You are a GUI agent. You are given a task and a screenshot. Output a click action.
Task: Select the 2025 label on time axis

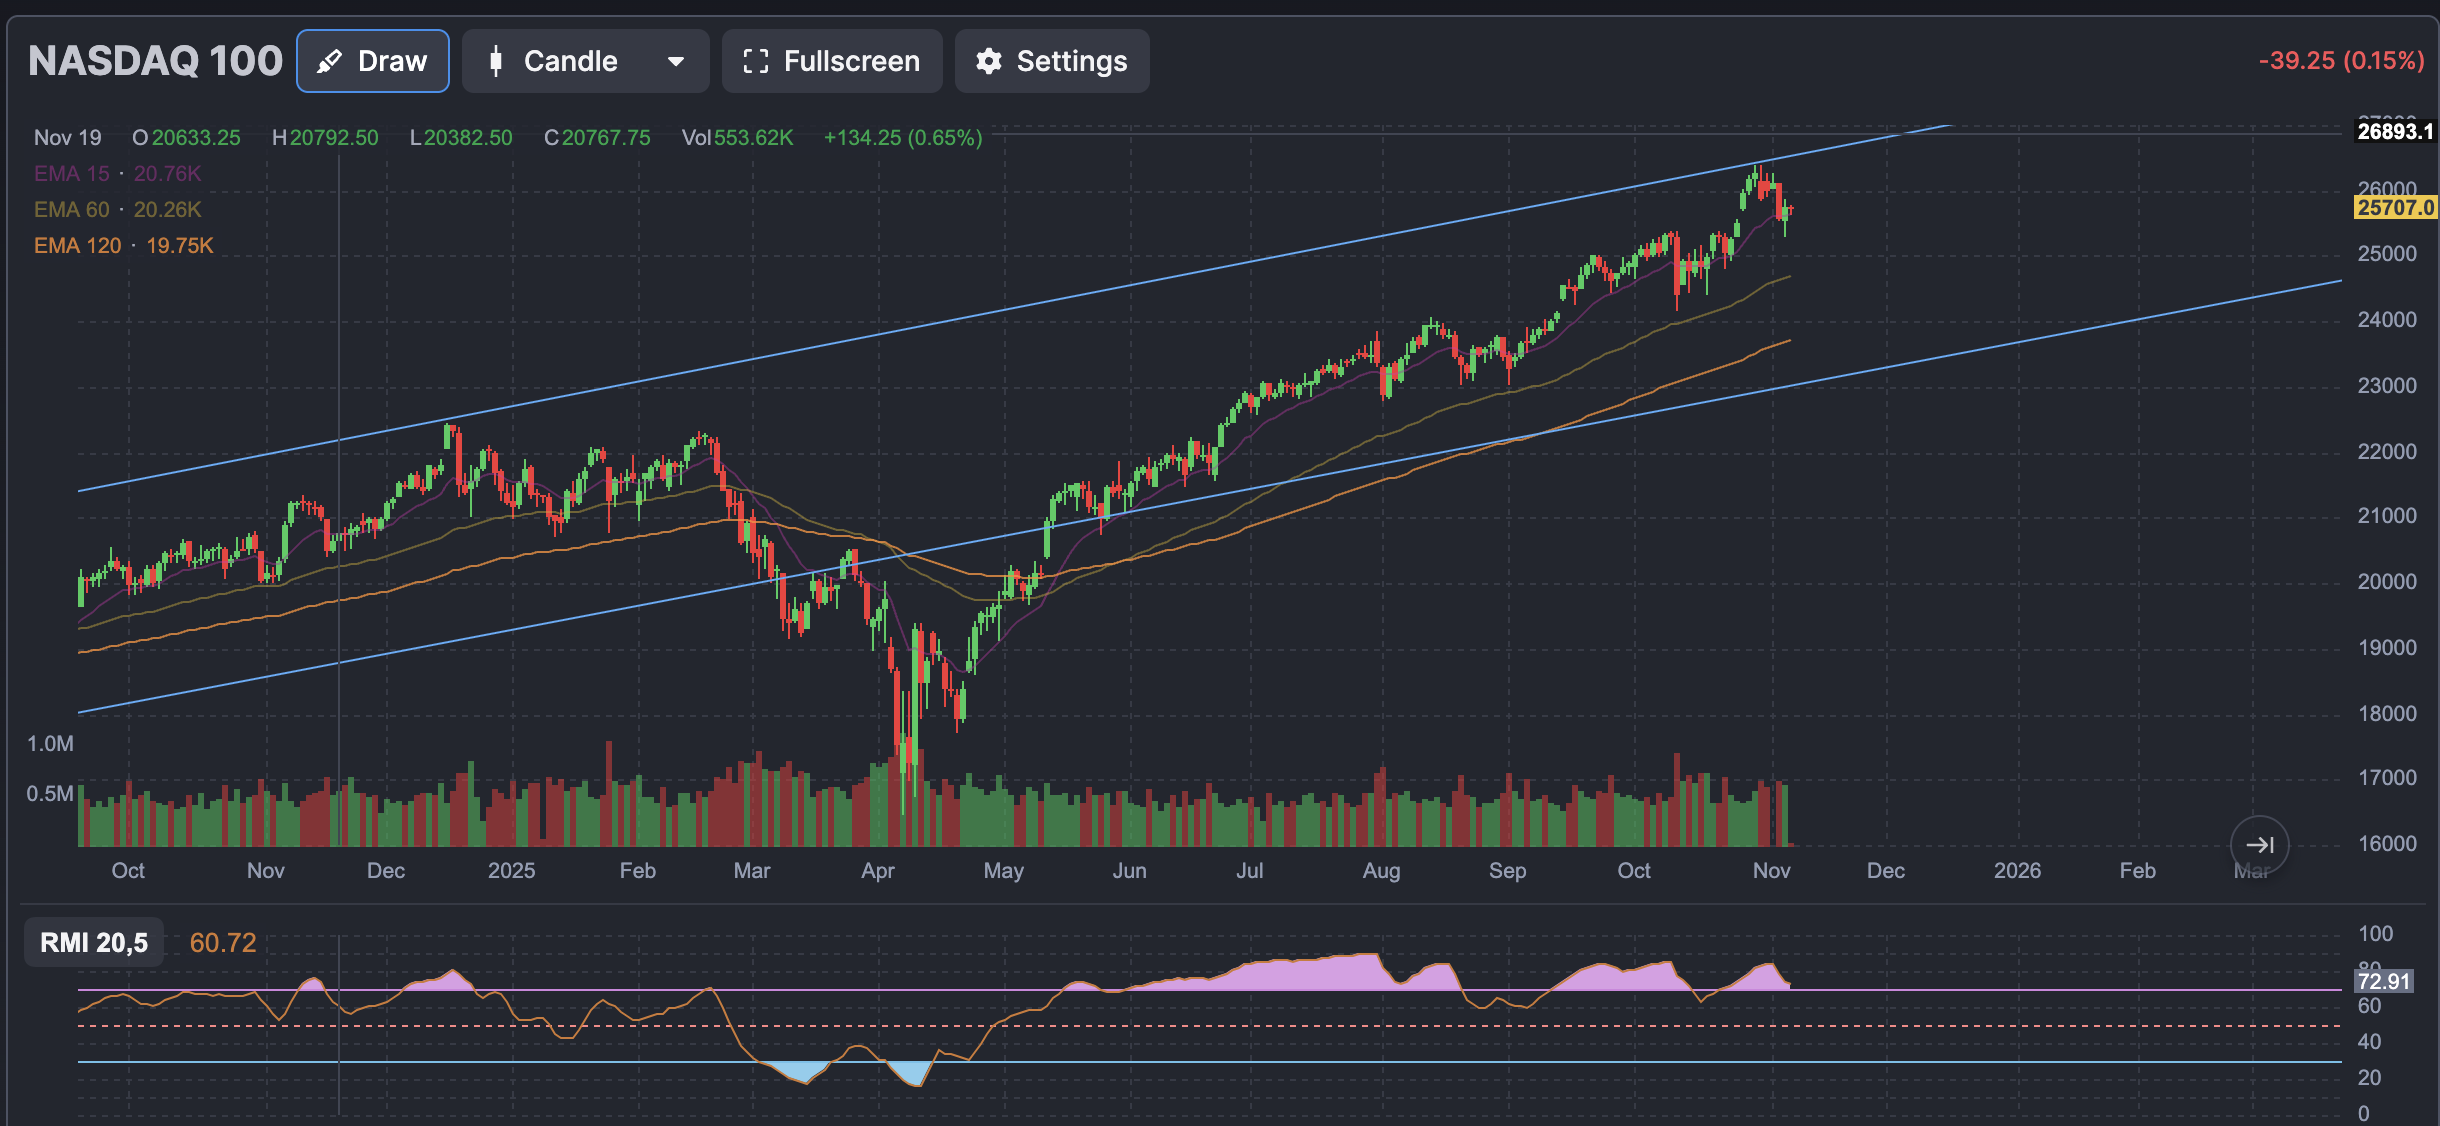tap(511, 871)
